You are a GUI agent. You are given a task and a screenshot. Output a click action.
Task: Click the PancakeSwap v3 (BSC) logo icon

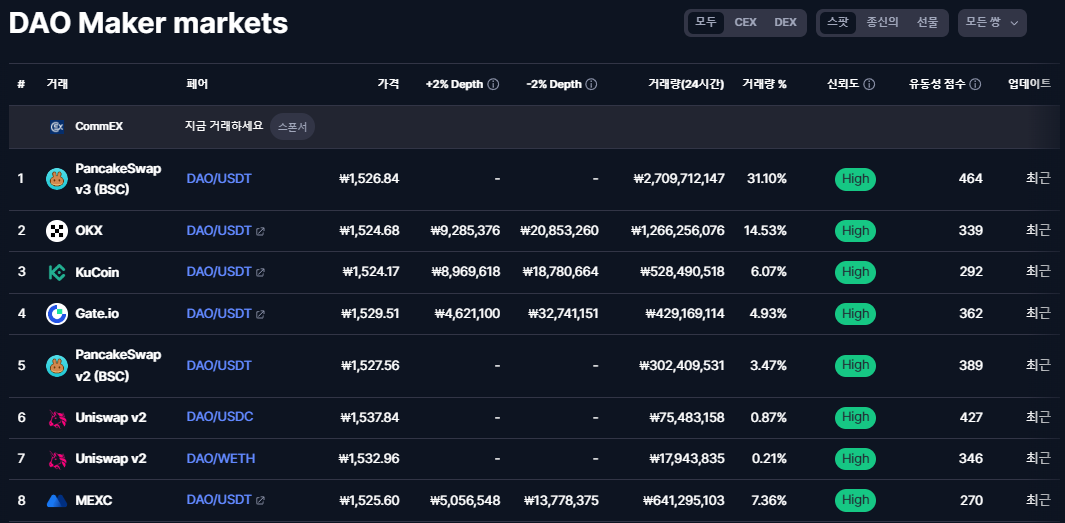[x=57, y=179]
